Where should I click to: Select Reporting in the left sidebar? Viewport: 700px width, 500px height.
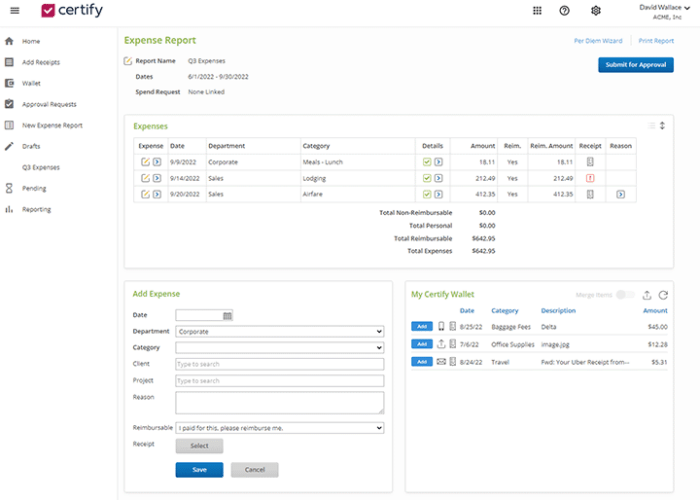click(37, 209)
